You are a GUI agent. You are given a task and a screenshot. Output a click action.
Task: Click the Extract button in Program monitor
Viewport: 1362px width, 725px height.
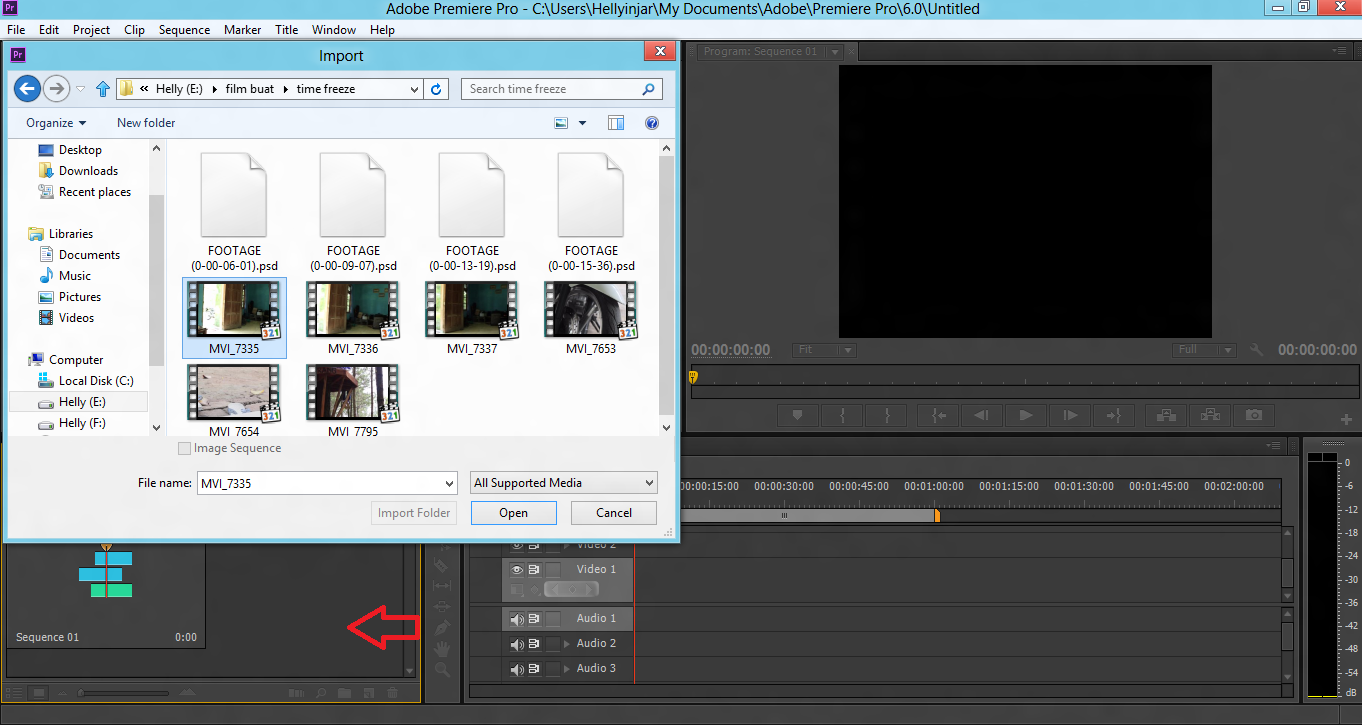click(x=1210, y=415)
